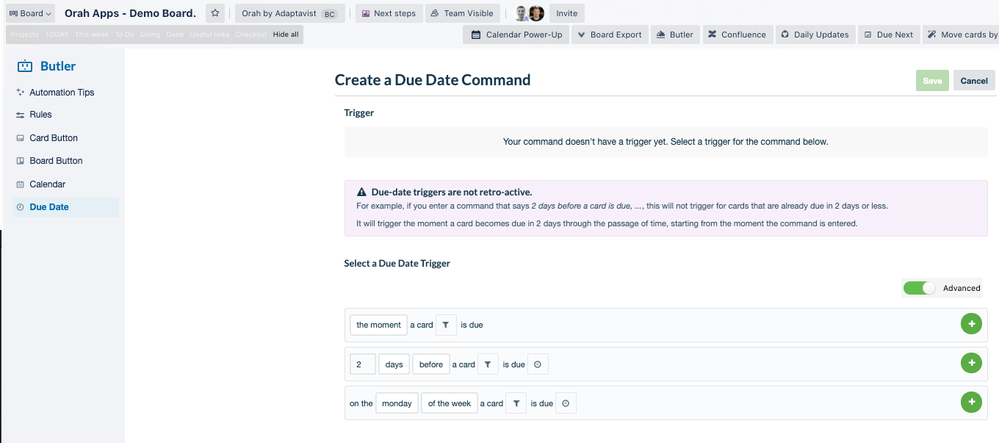Open card filter in 'the moment' row
999x443 pixels.
pos(445,325)
